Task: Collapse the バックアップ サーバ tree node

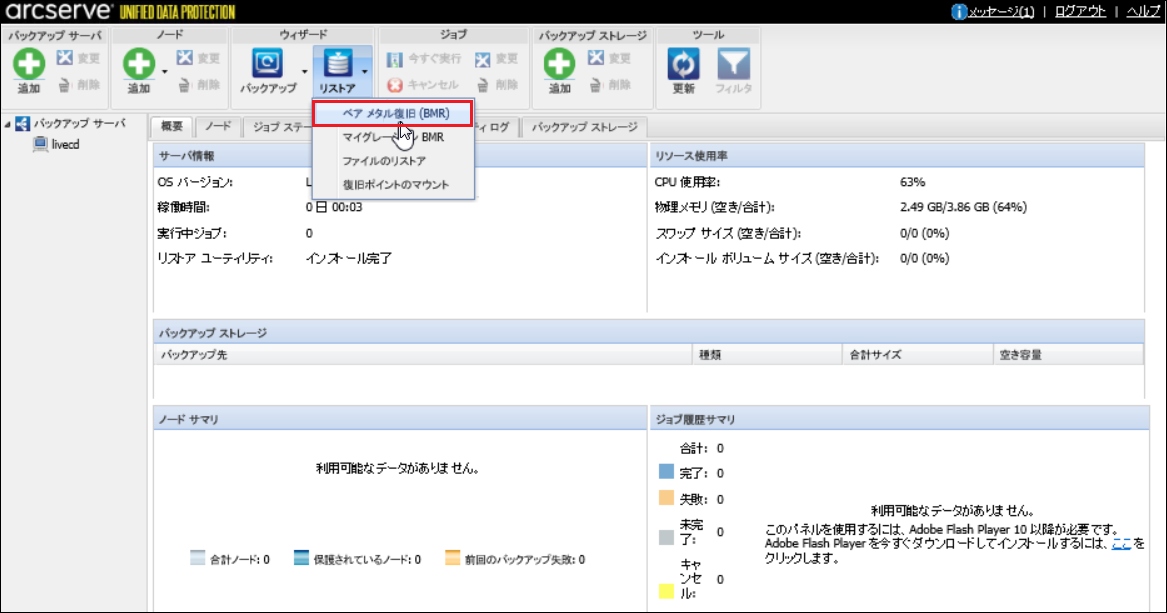Action: [7, 124]
